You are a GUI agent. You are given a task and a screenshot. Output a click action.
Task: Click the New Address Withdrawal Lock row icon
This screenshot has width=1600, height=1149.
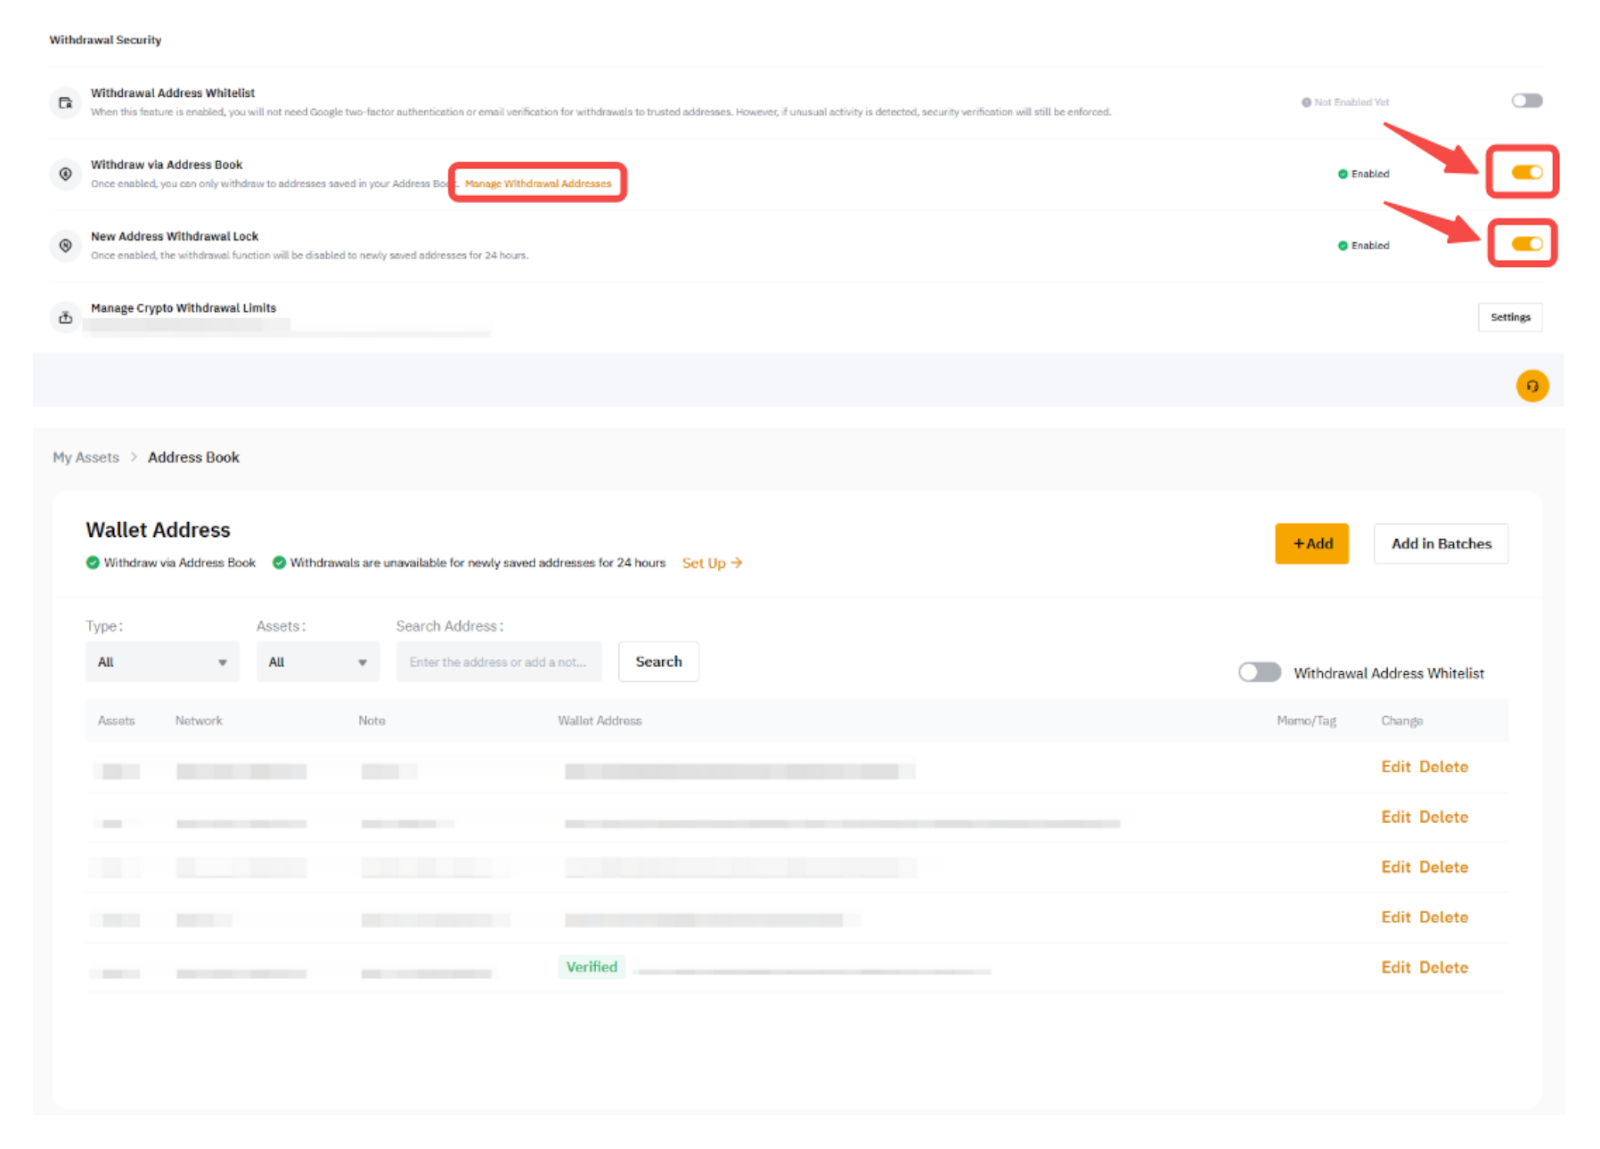(x=65, y=246)
